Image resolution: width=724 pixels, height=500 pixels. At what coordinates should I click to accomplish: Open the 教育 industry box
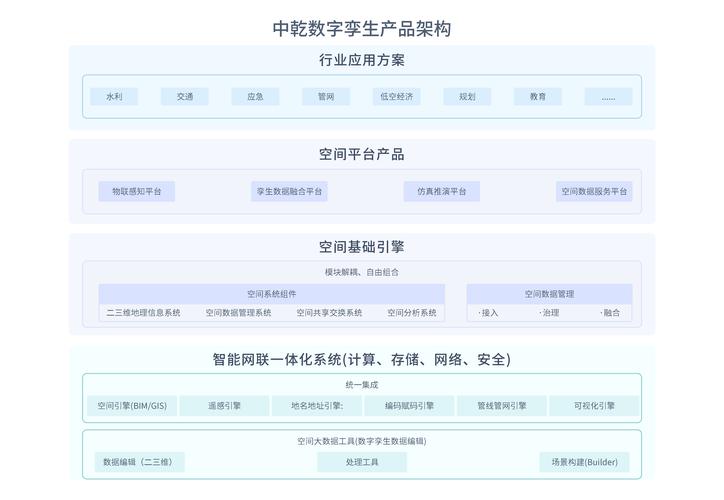tap(538, 96)
